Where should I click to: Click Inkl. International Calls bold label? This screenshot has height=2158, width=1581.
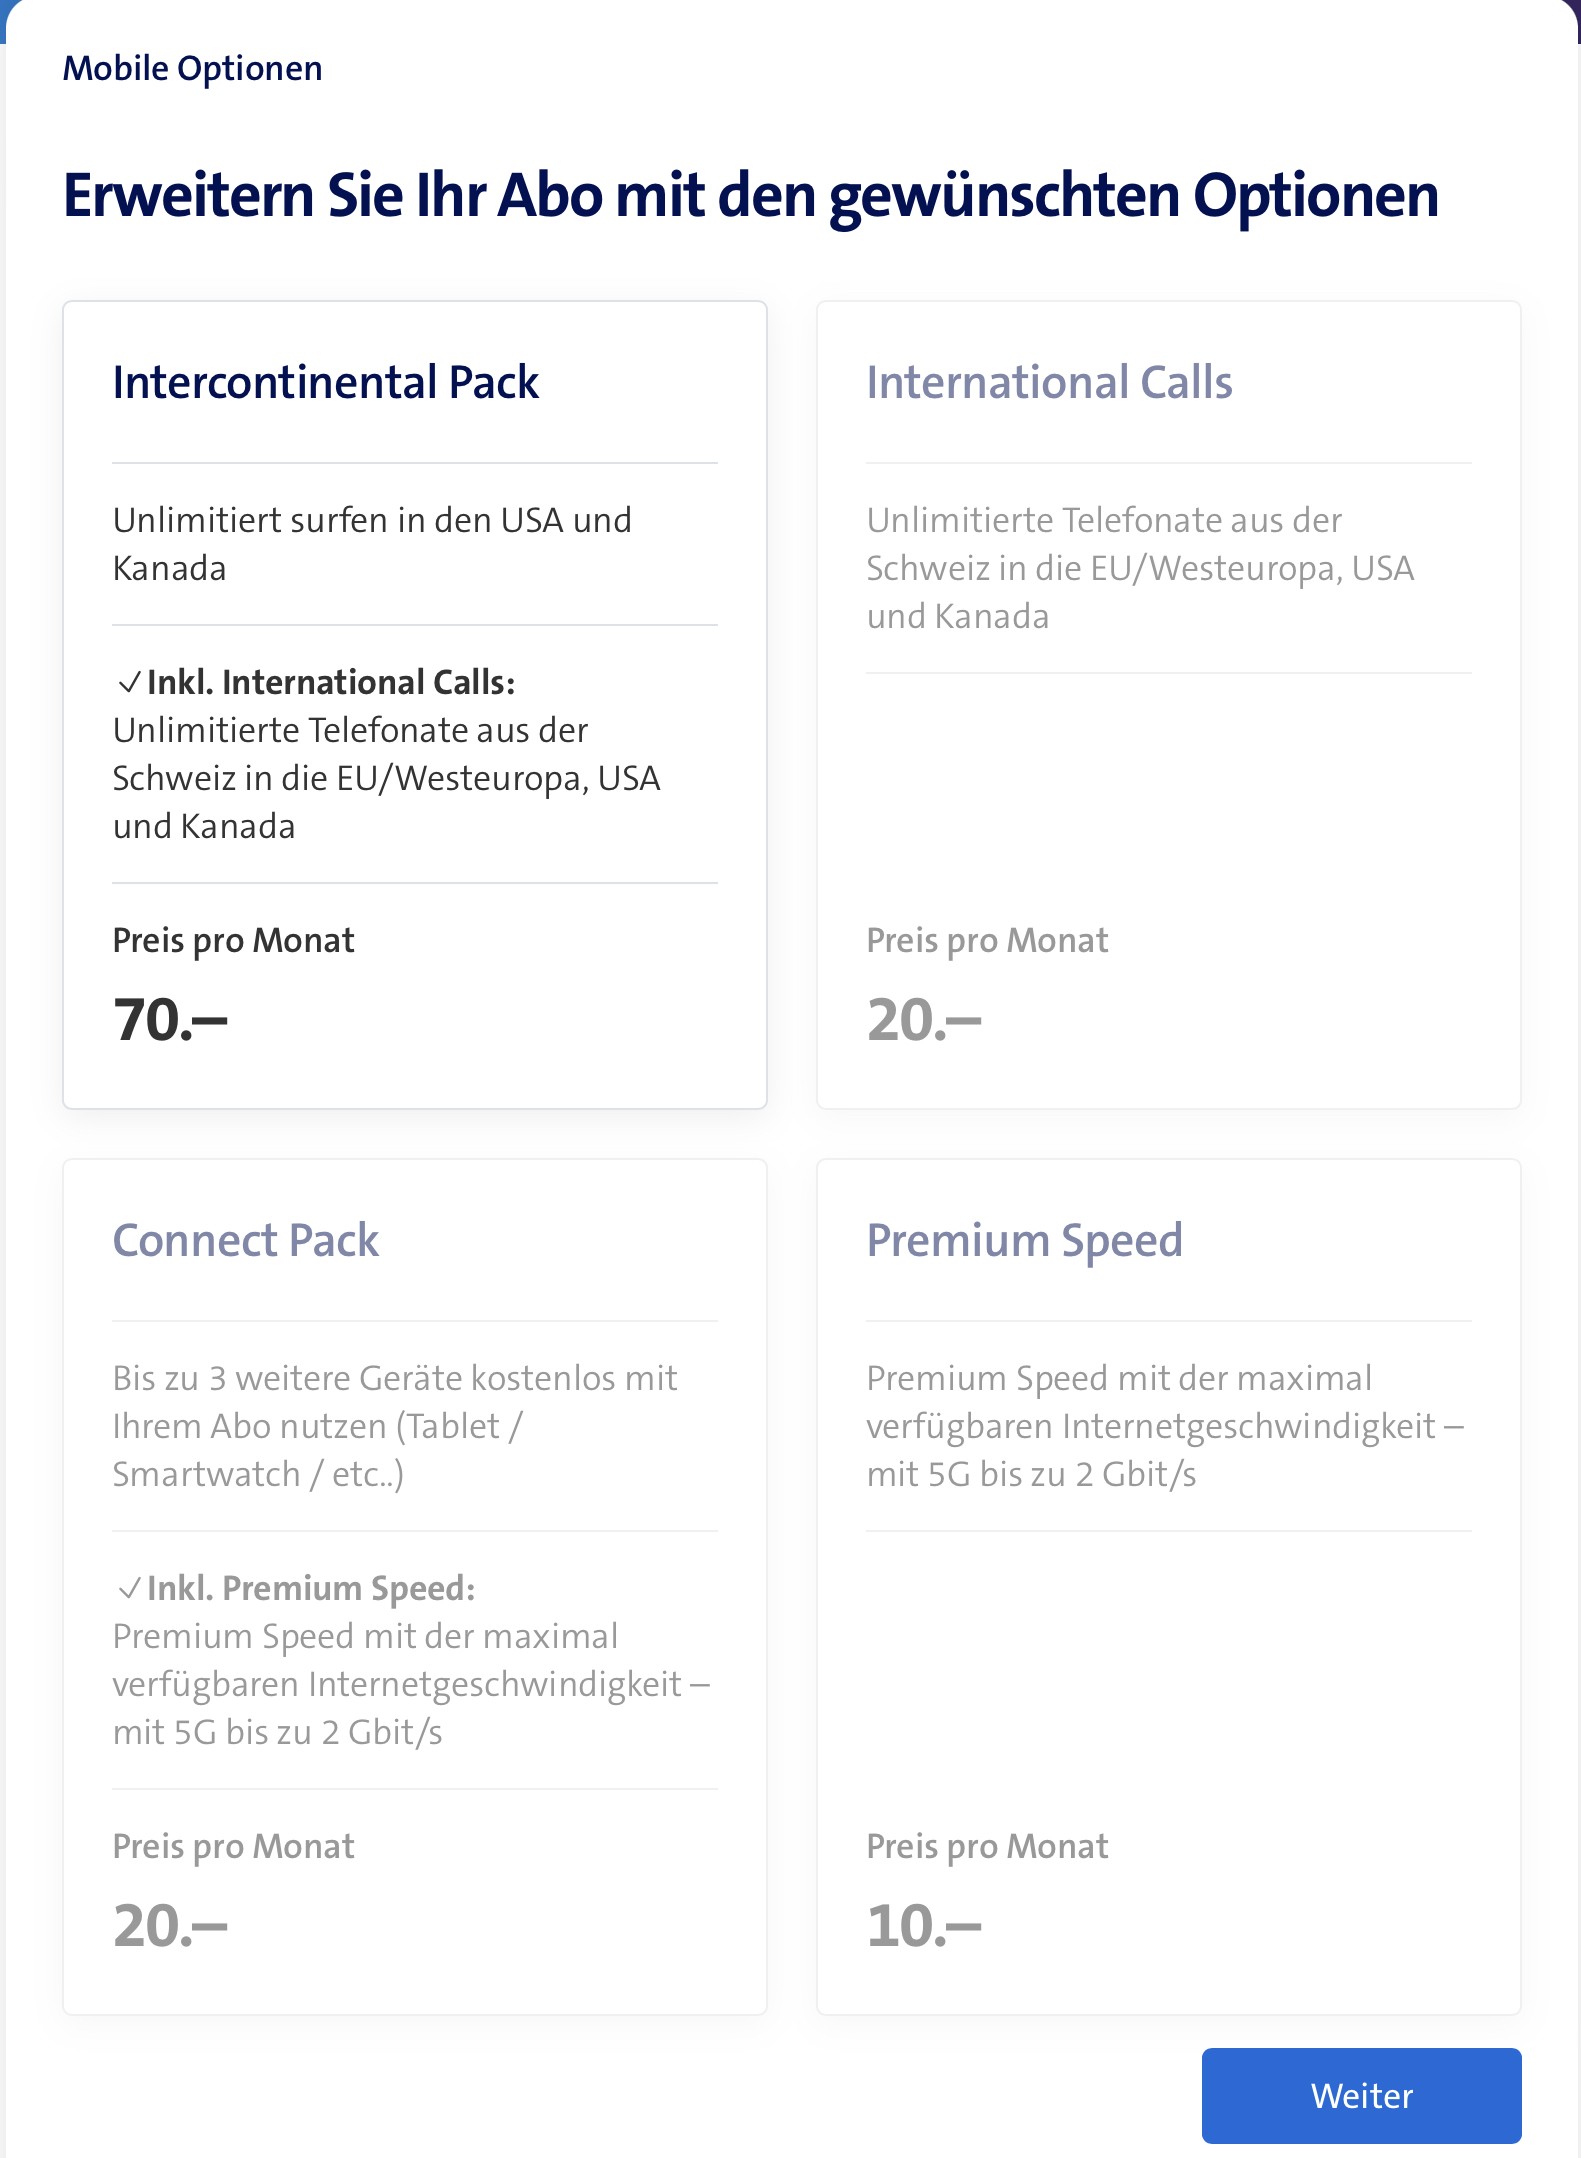pyautogui.click(x=331, y=683)
